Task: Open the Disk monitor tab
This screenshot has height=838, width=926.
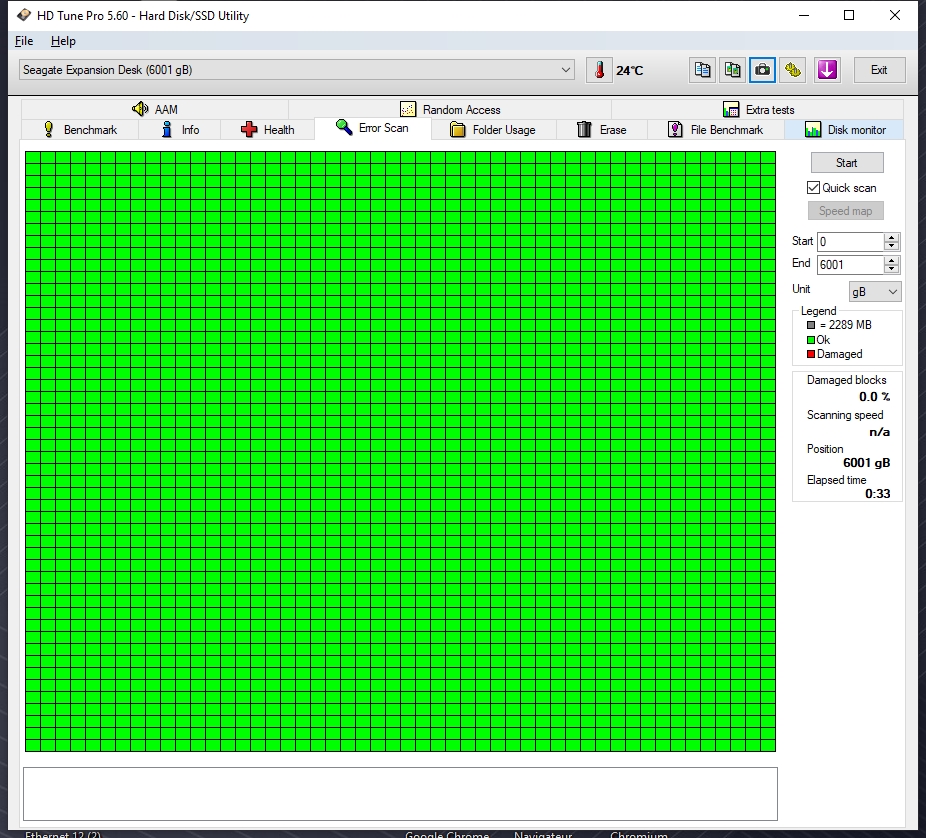Action: pyautogui.click(x=844, y=130)
